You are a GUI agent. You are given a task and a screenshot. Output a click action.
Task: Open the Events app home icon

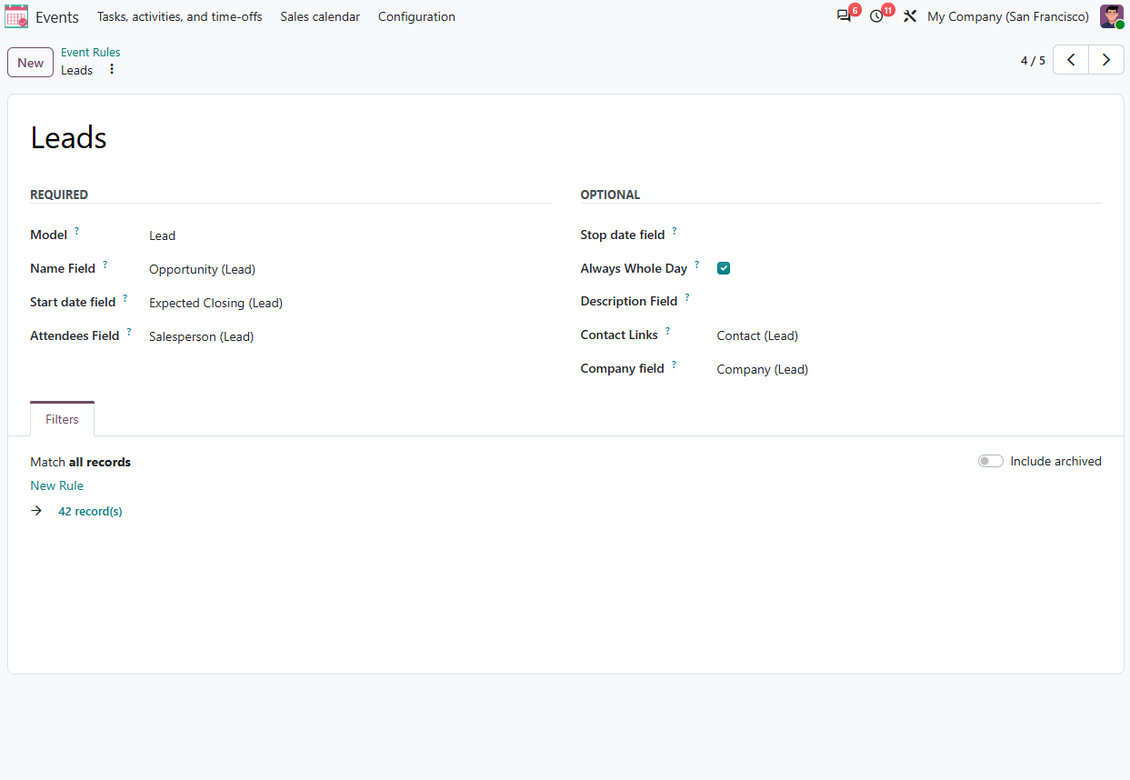point(16,17)
